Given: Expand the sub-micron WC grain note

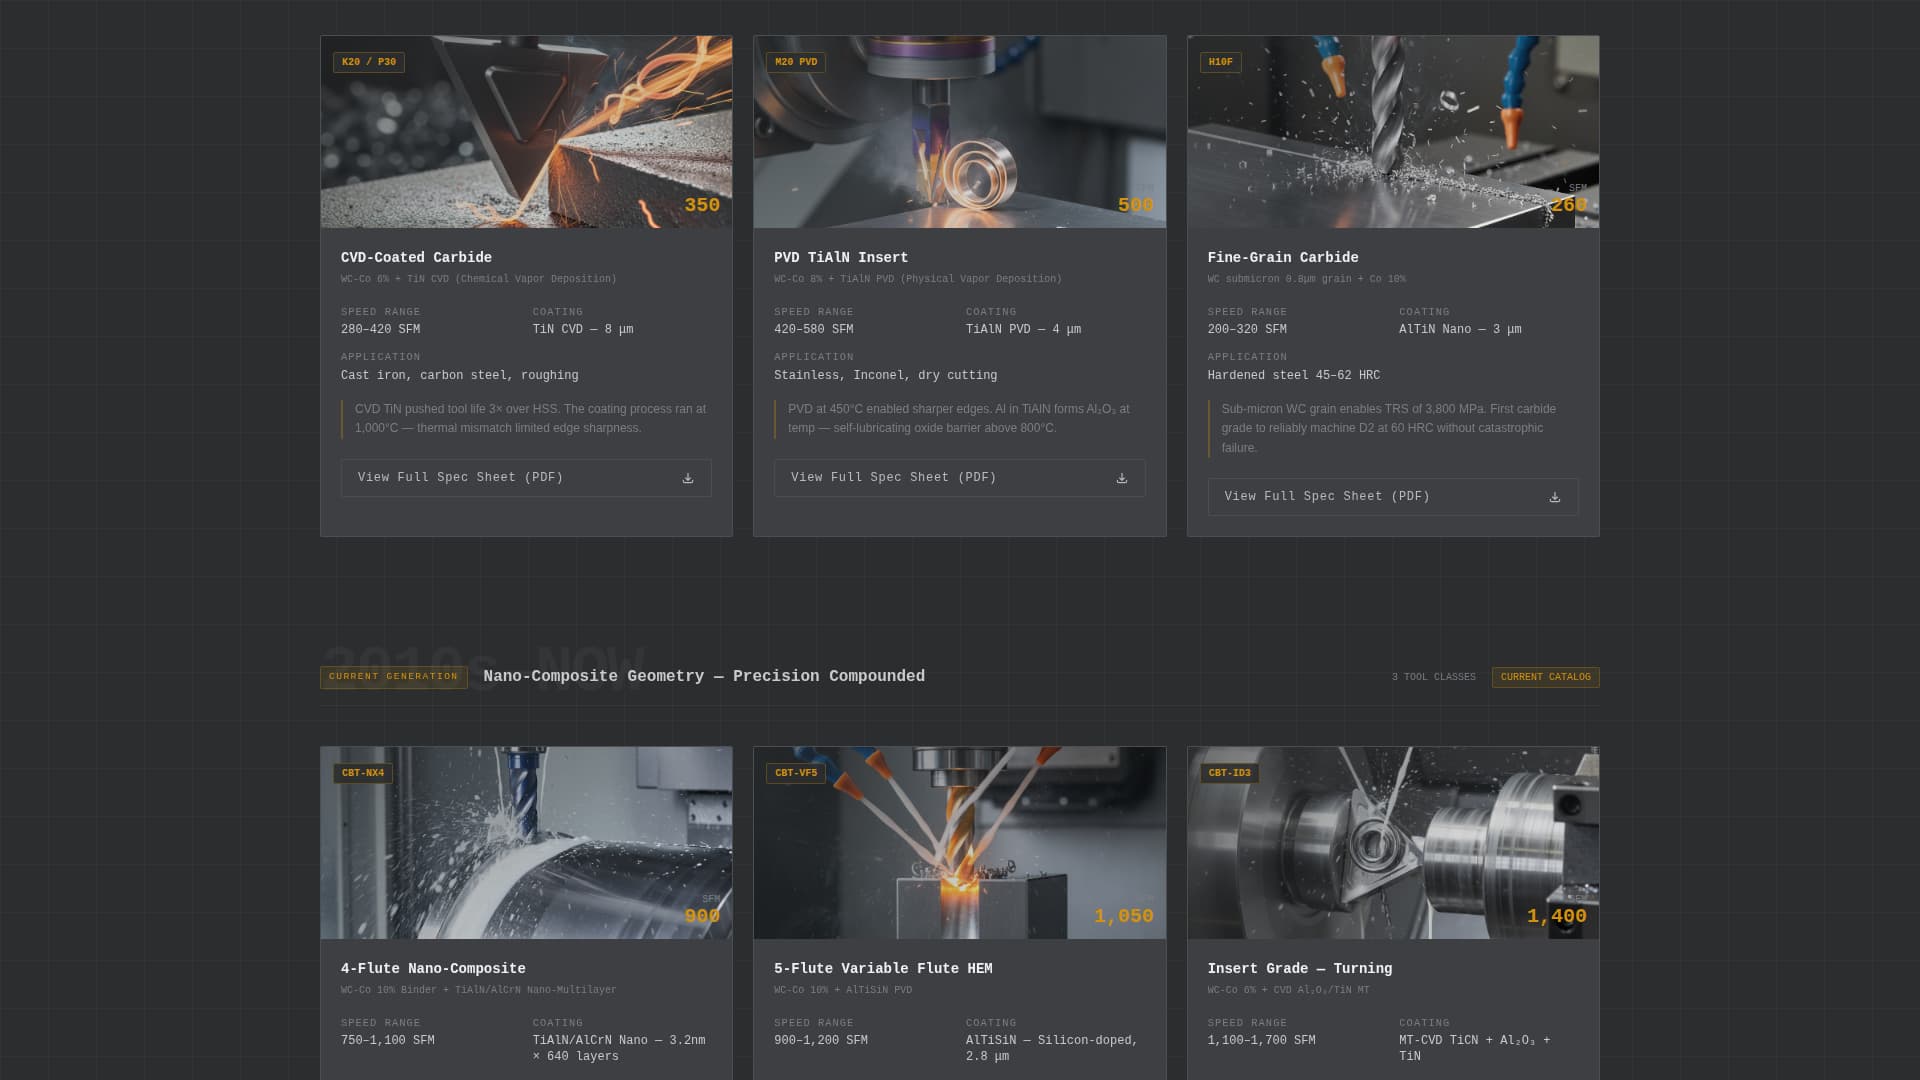Looking at the screenshot, I should tap(1389, 428).
